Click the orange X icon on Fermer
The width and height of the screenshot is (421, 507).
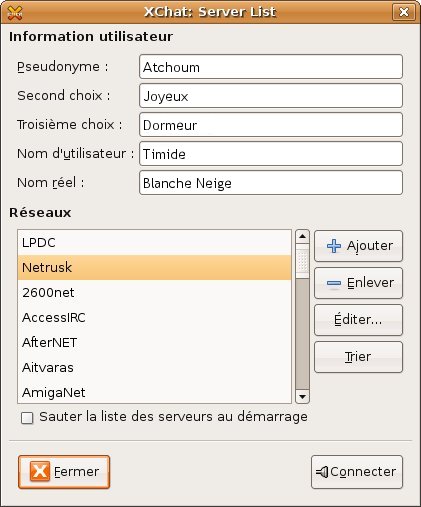[40, 471]
